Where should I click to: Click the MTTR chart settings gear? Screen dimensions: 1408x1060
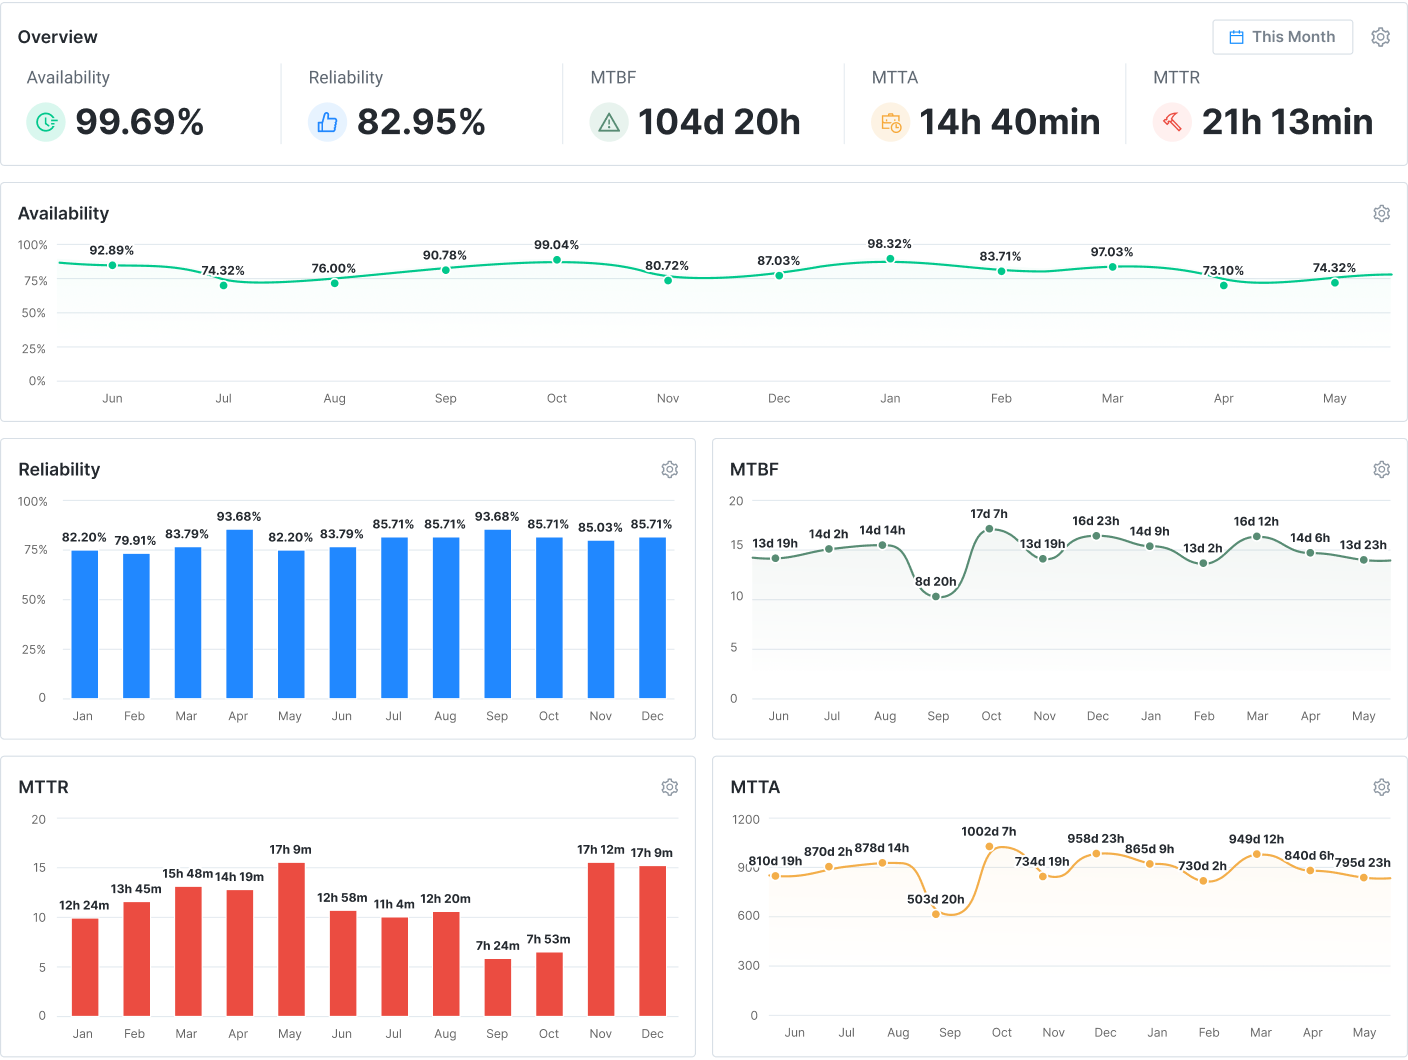(x=669, y=787)
